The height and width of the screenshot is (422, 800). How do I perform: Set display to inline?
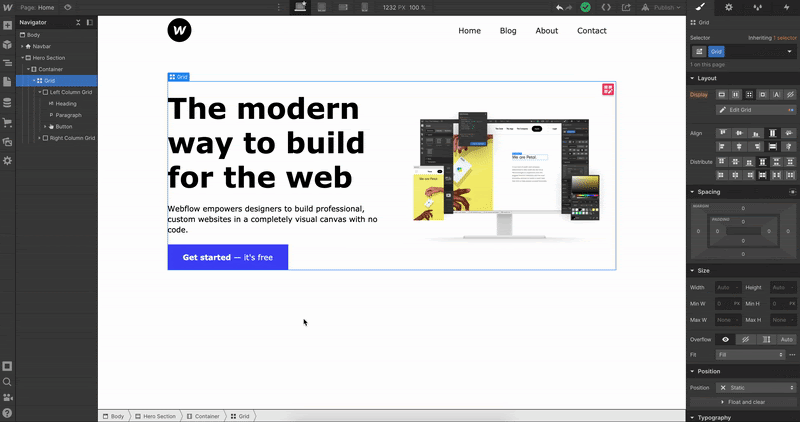coord(777,94)
